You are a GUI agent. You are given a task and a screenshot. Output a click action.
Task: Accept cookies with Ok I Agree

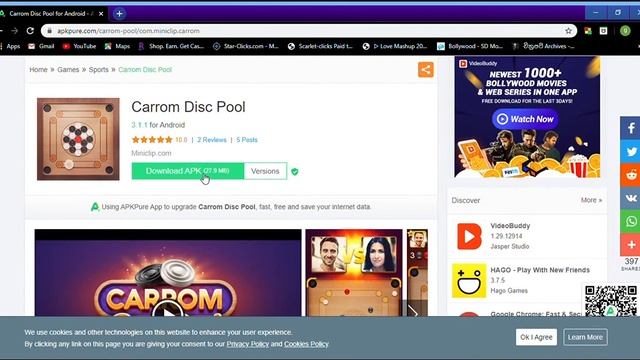point(536,337)
